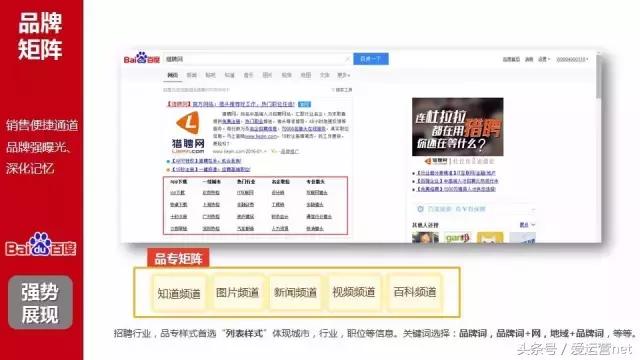
Task: Open the search tools filter link
Action: tap(342, 90)
